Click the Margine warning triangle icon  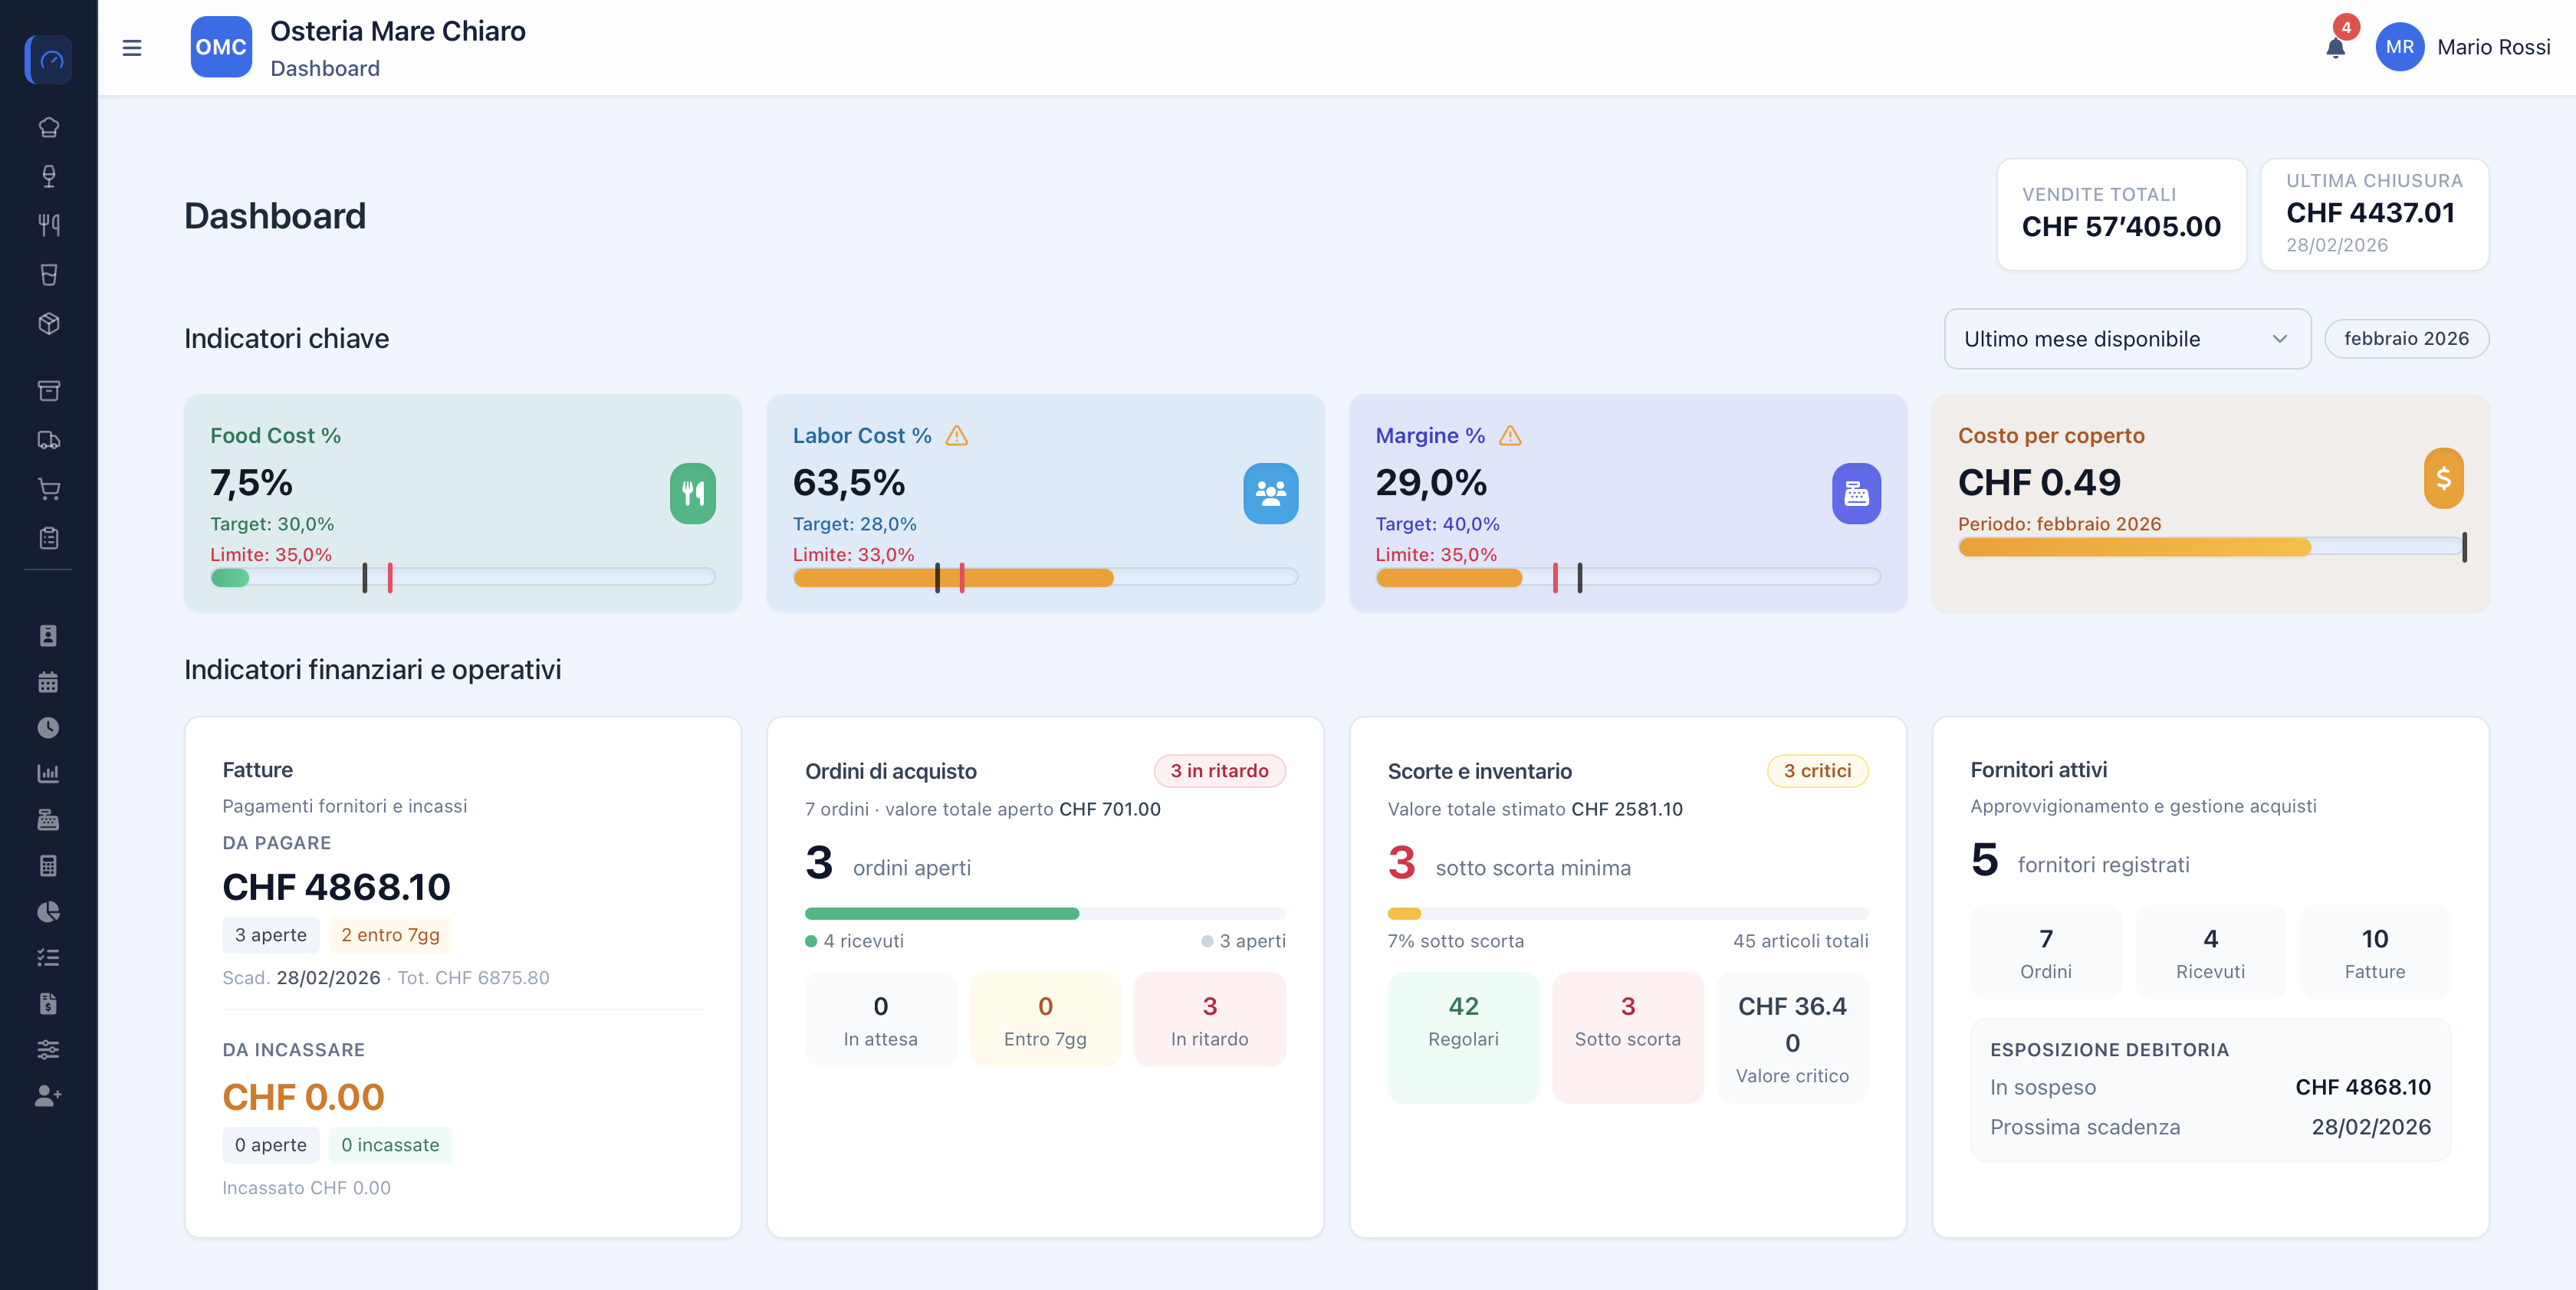(x=1510, y=436)
